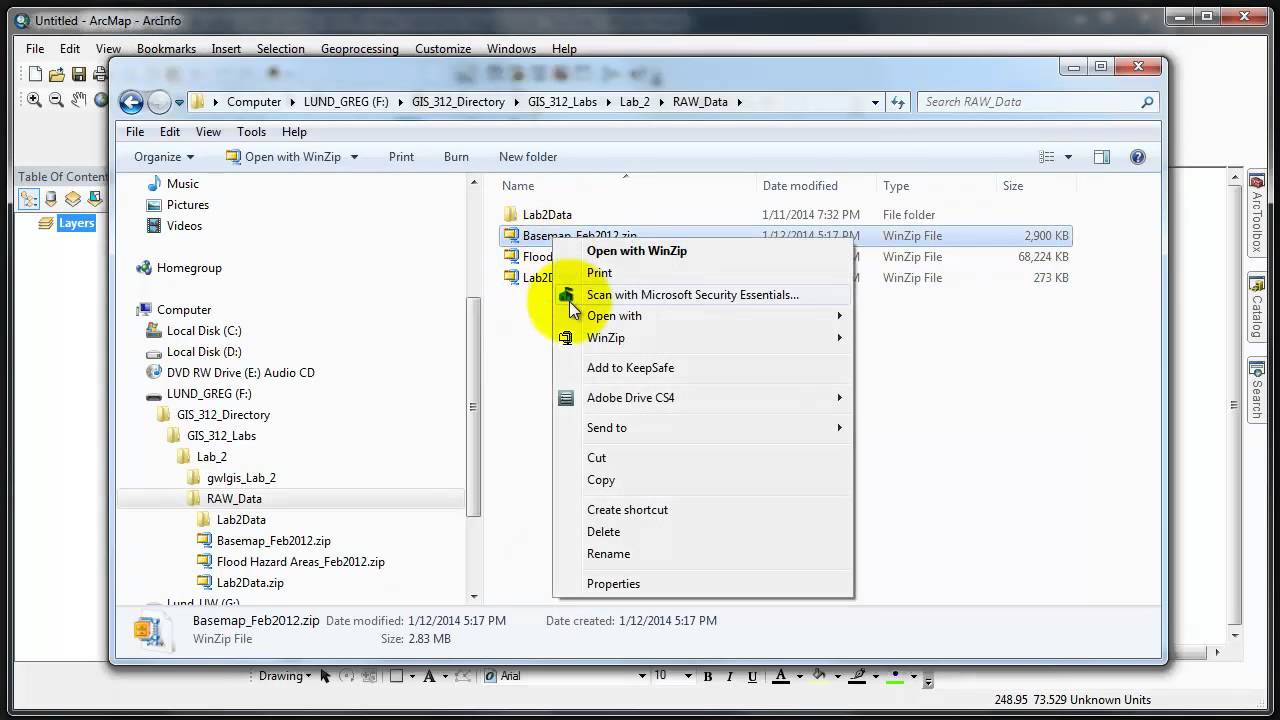Select the arrow Select Elements tool

[326, 676]
